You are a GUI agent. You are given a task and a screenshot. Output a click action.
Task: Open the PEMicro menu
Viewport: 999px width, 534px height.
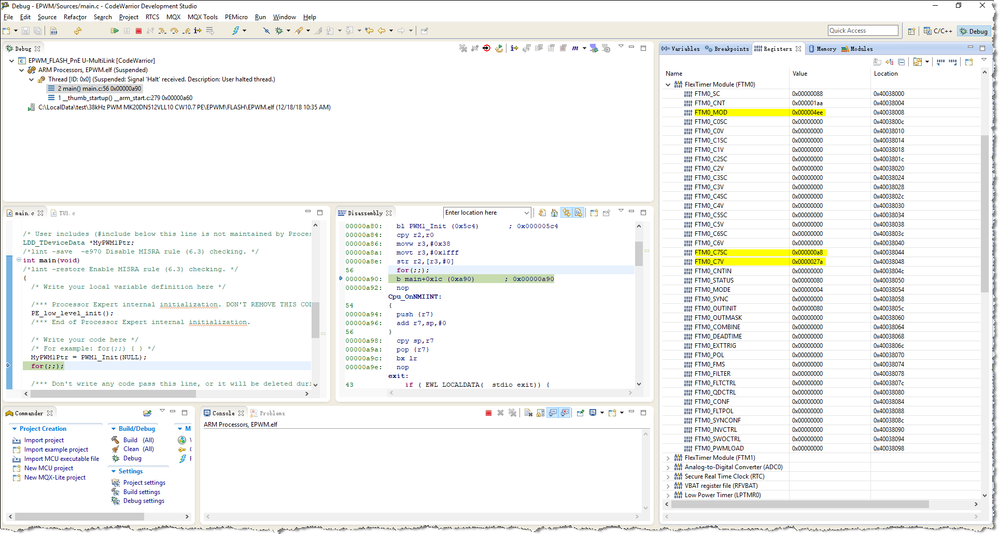coord(236,17)
